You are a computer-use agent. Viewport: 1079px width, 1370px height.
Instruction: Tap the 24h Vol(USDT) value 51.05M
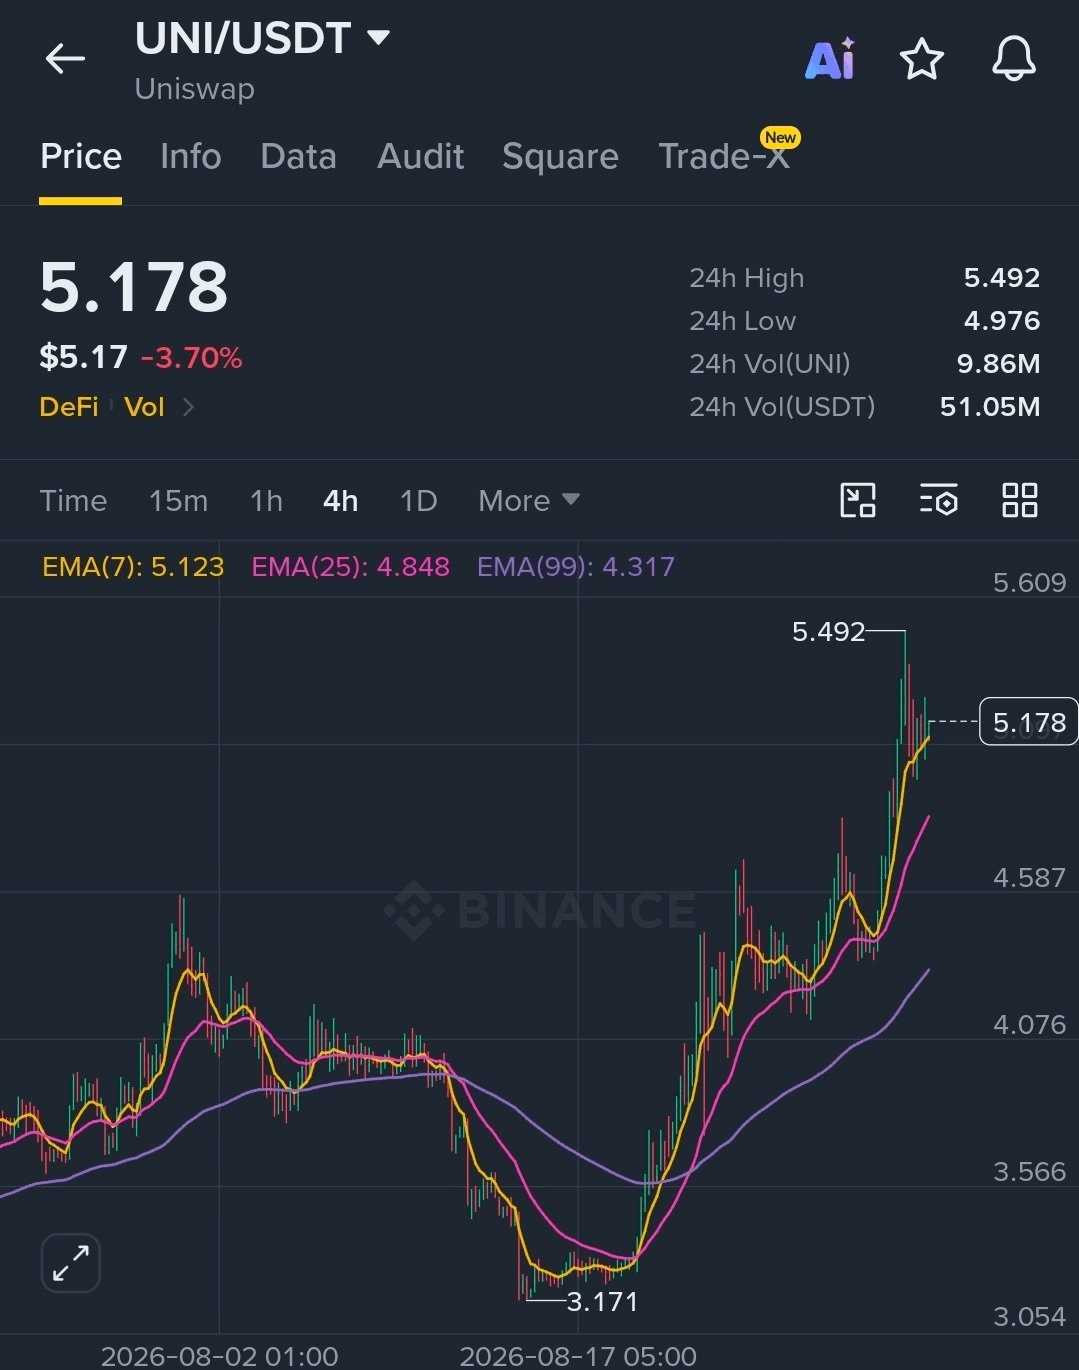(x=990, y=407)
